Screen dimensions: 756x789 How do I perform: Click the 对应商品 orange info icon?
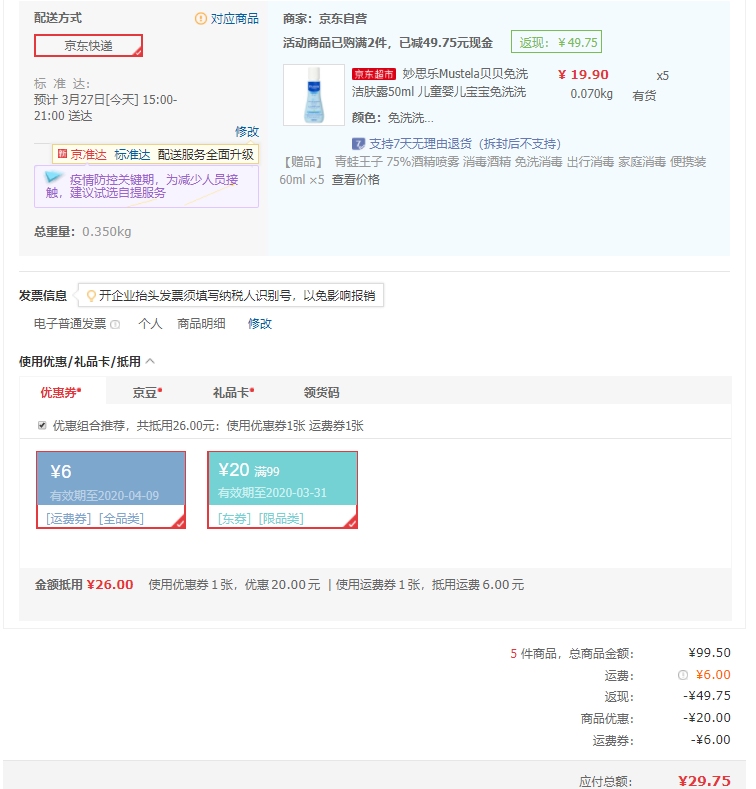tap(200, 19)
